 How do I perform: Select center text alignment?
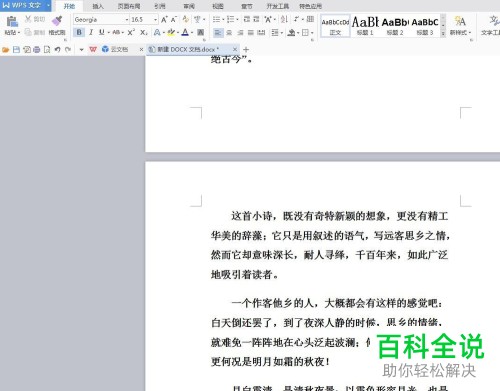[229, 33]
